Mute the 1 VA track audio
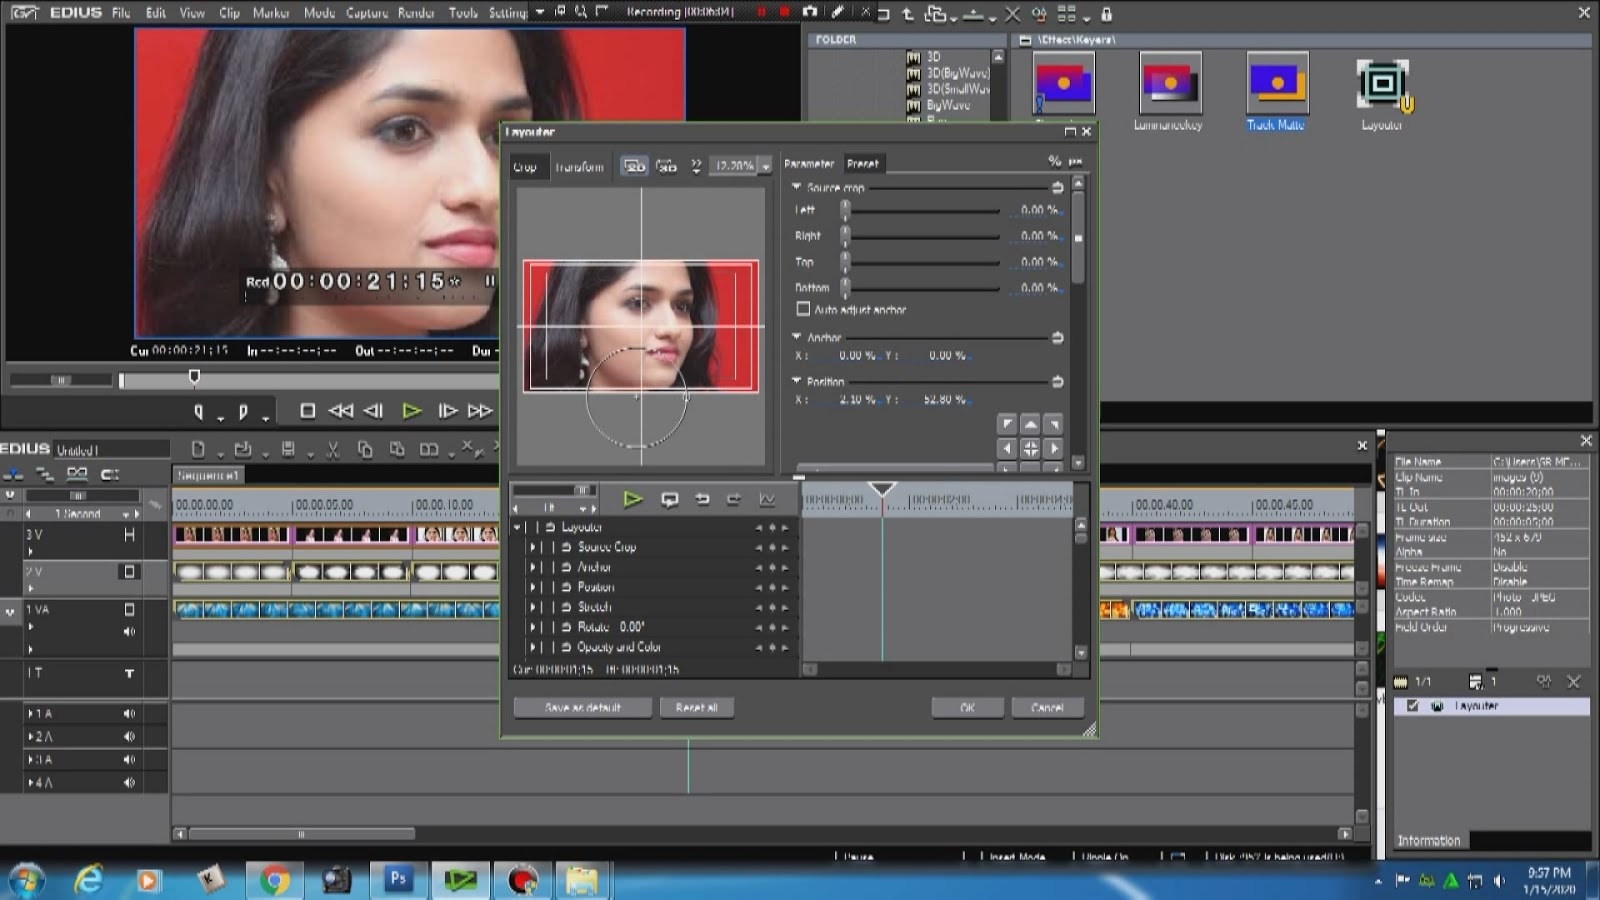 pyautogui.click(x=129, y=632)
